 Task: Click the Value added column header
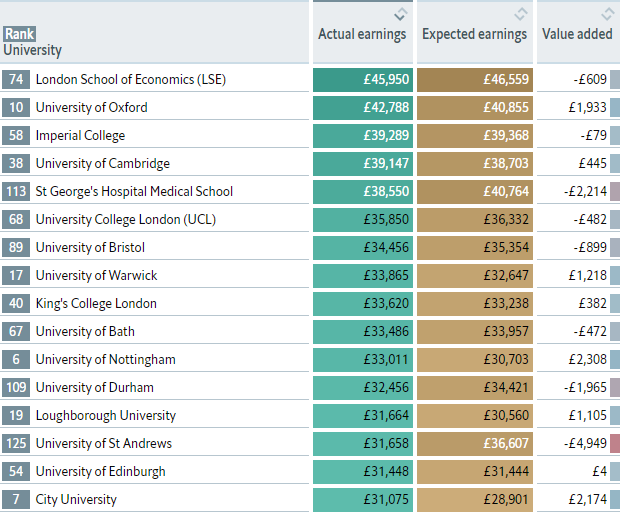578,32
